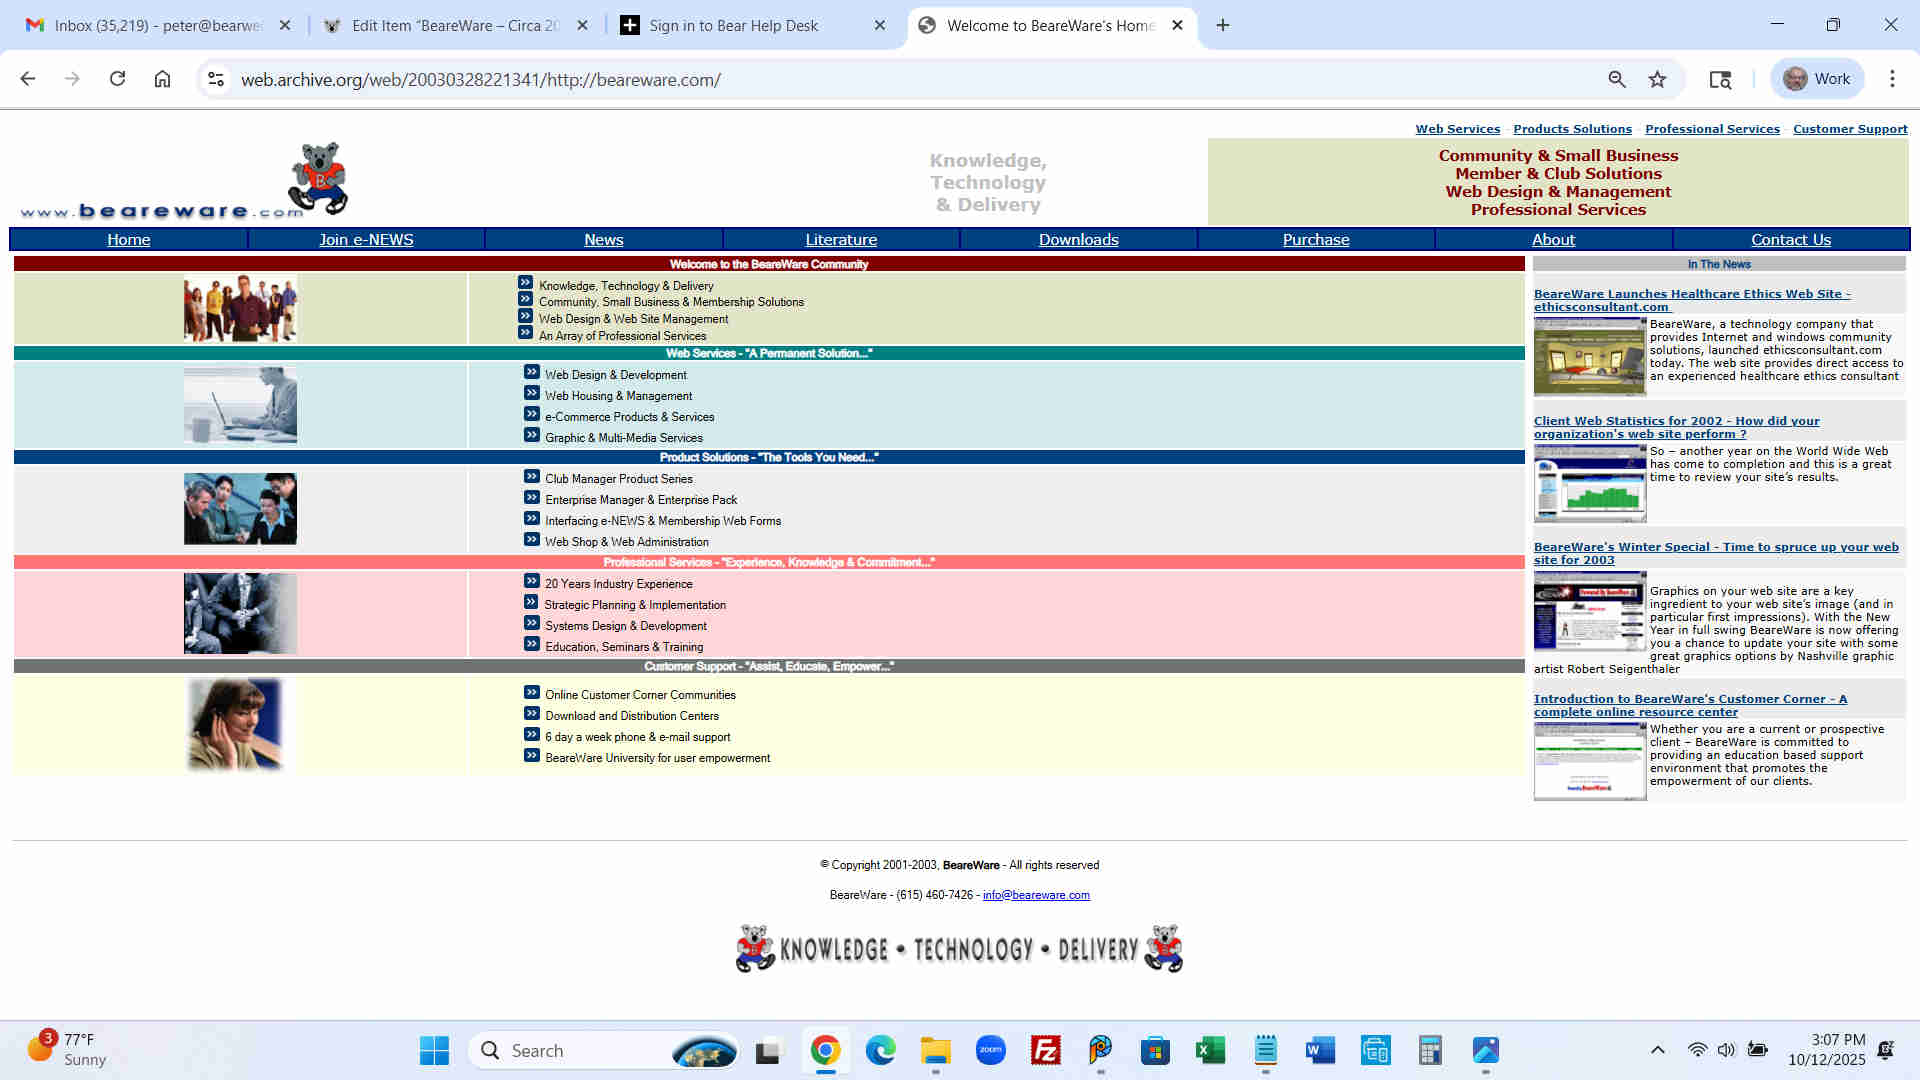1920x1080 pixels.
Task: Select Join e-NEWS in the navigation bar
Action: point(366,240)
